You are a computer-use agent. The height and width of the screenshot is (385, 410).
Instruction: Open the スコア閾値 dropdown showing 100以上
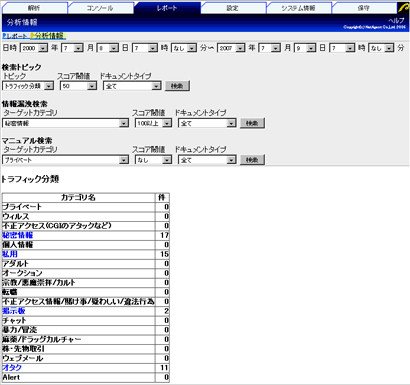(153, 123)
